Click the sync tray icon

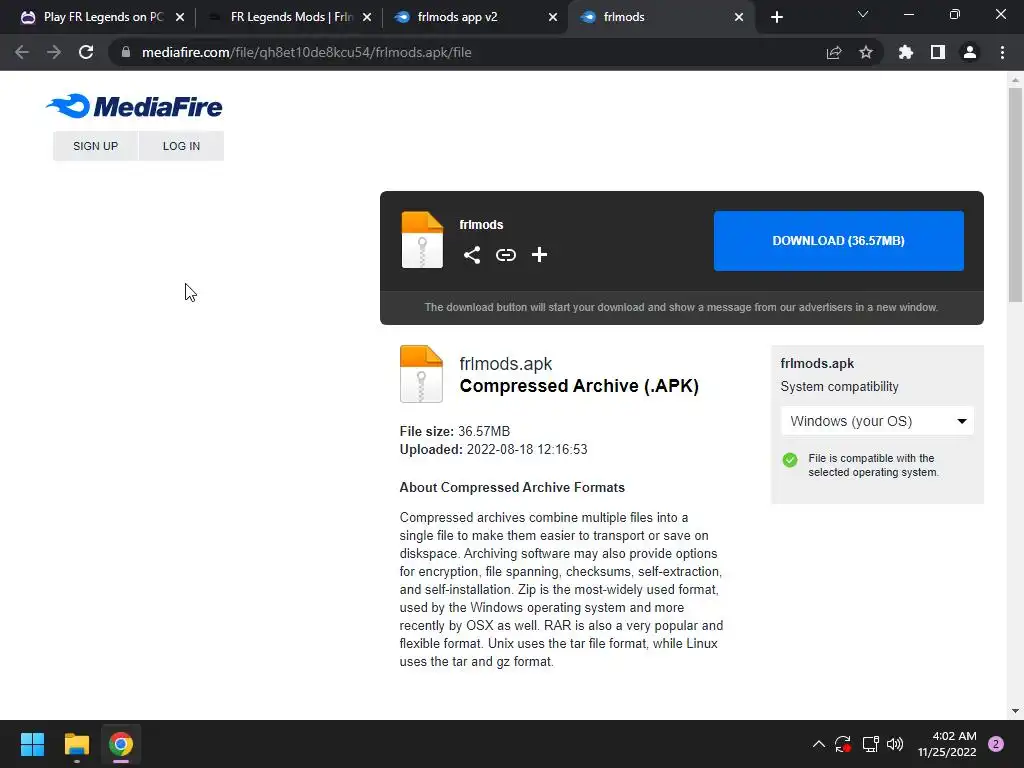842,744
